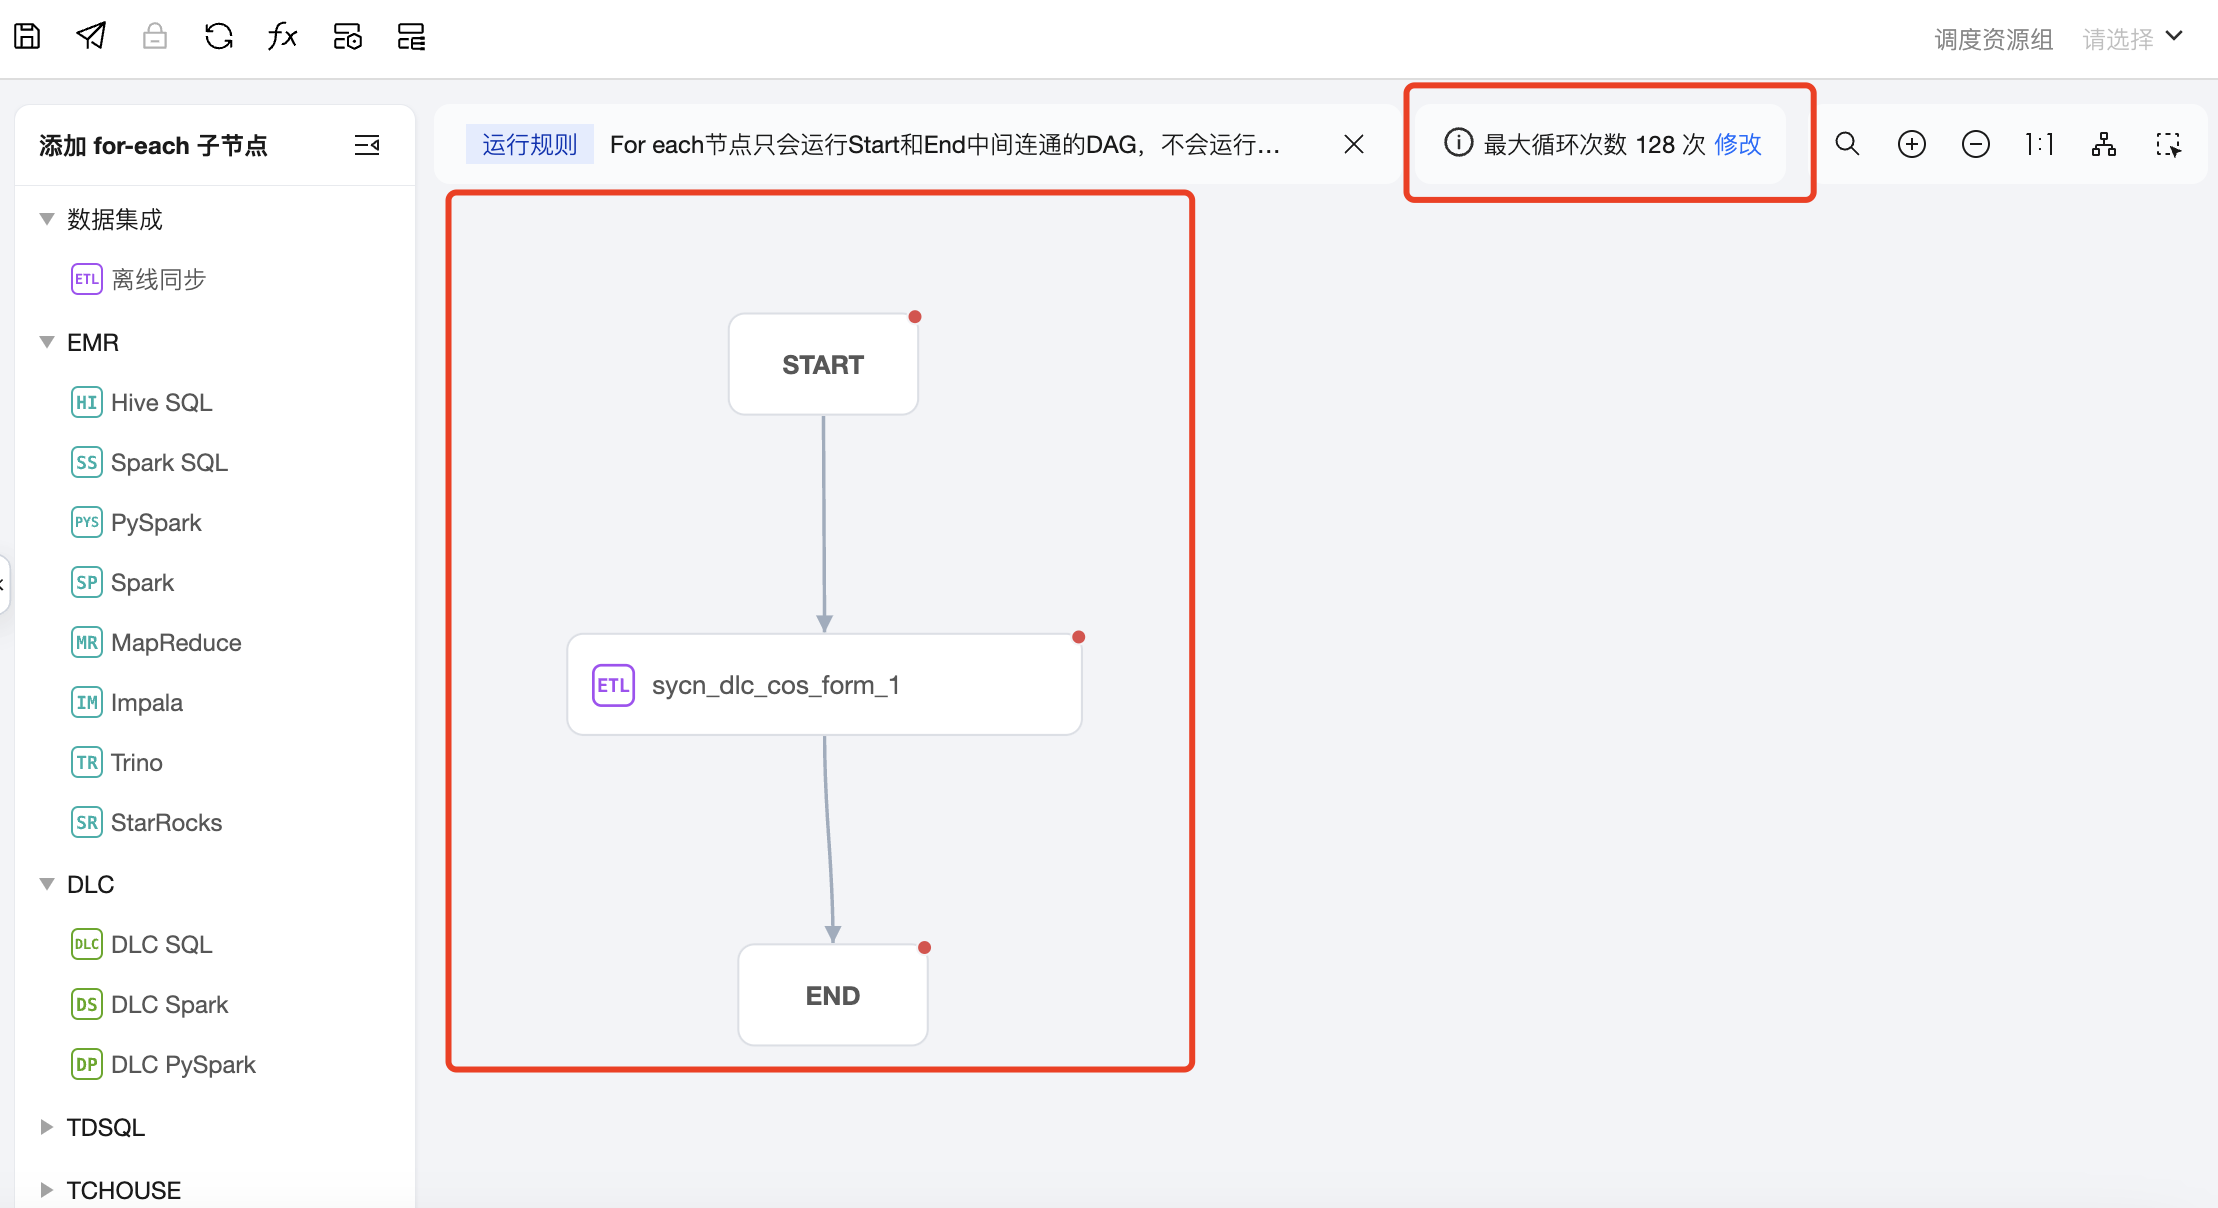Open the fx function icon
The height and width of the screenshot is (1208, 2218).
point(282,37)
